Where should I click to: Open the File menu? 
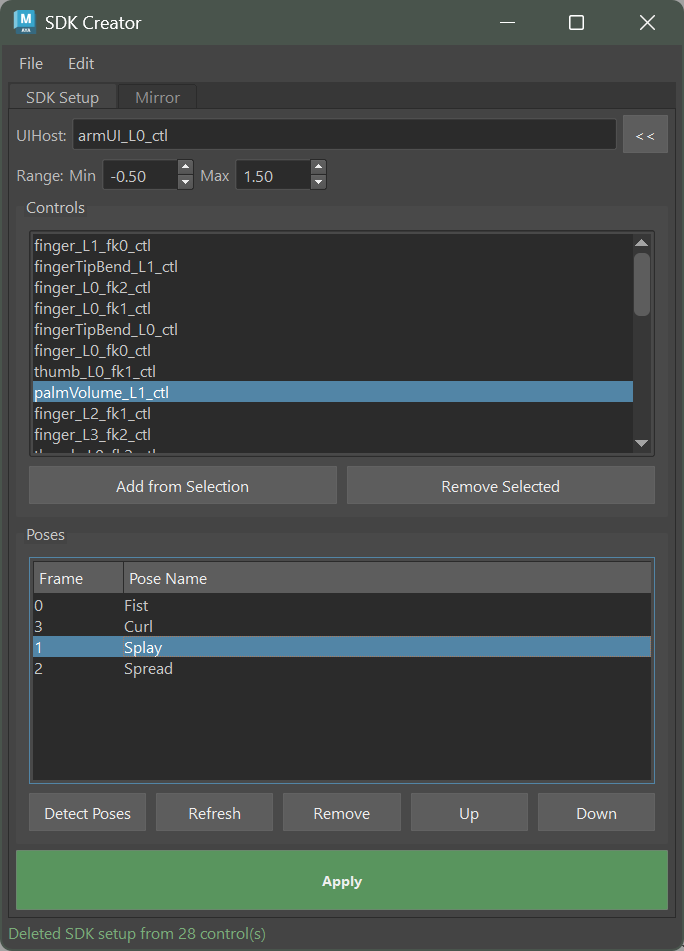(x=31, y=64)
